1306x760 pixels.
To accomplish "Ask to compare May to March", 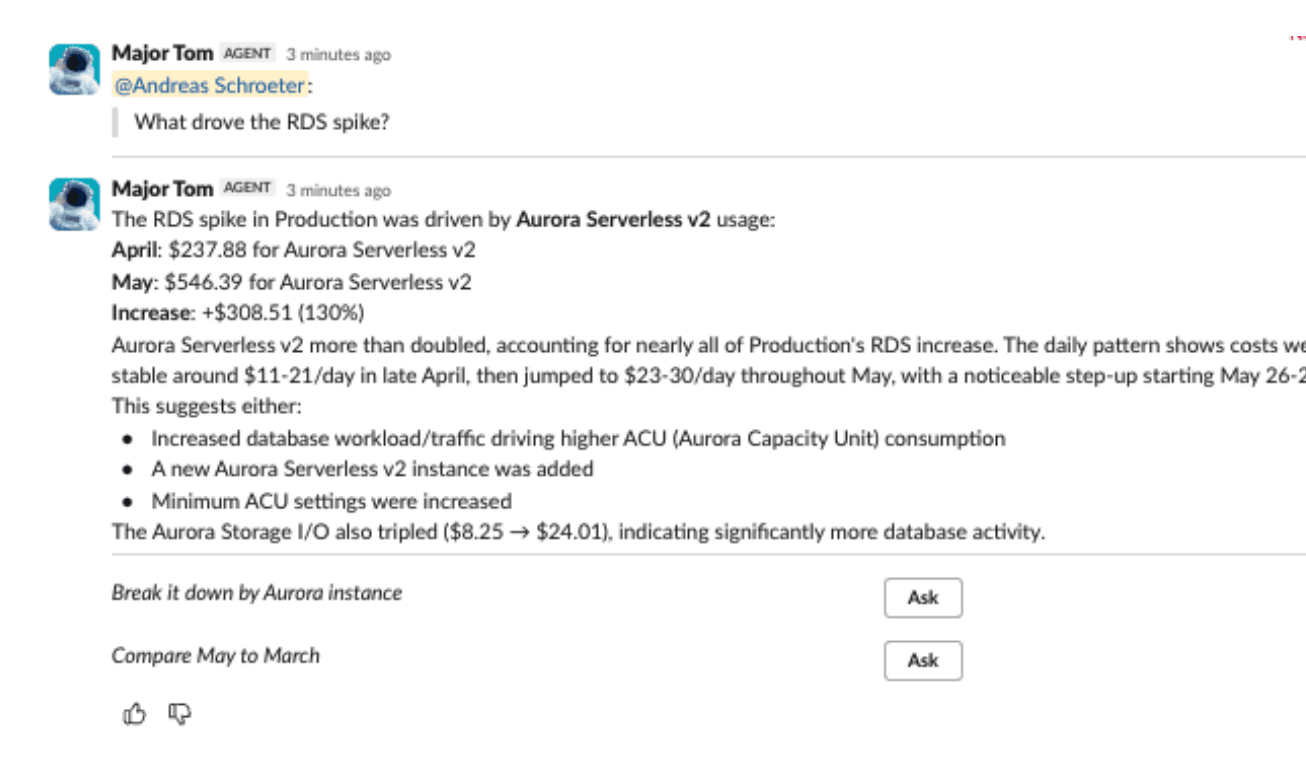I will coord(923,661).
